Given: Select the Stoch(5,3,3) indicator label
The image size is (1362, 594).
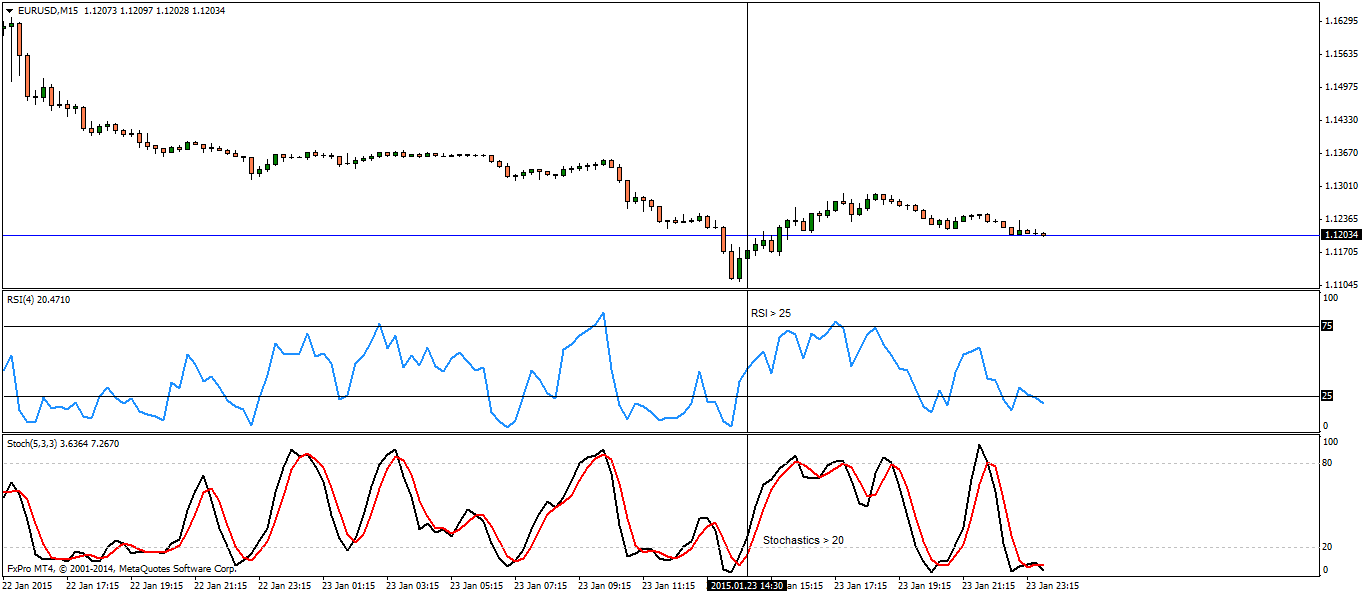Looking at the screenshot, I should [x=64, y=443].
